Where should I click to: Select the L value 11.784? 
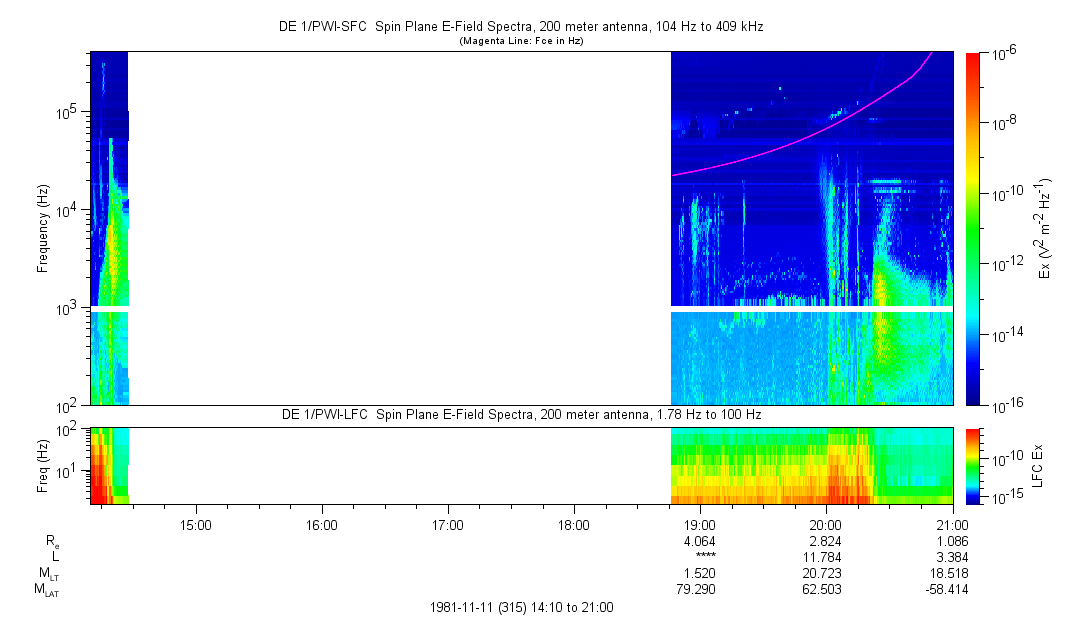[x=825, y=557]
